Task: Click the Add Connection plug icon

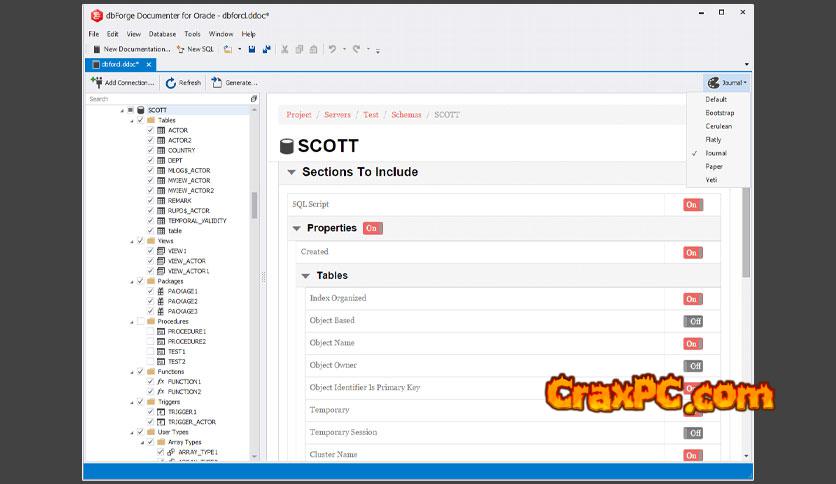Action: tap(97, 83)
